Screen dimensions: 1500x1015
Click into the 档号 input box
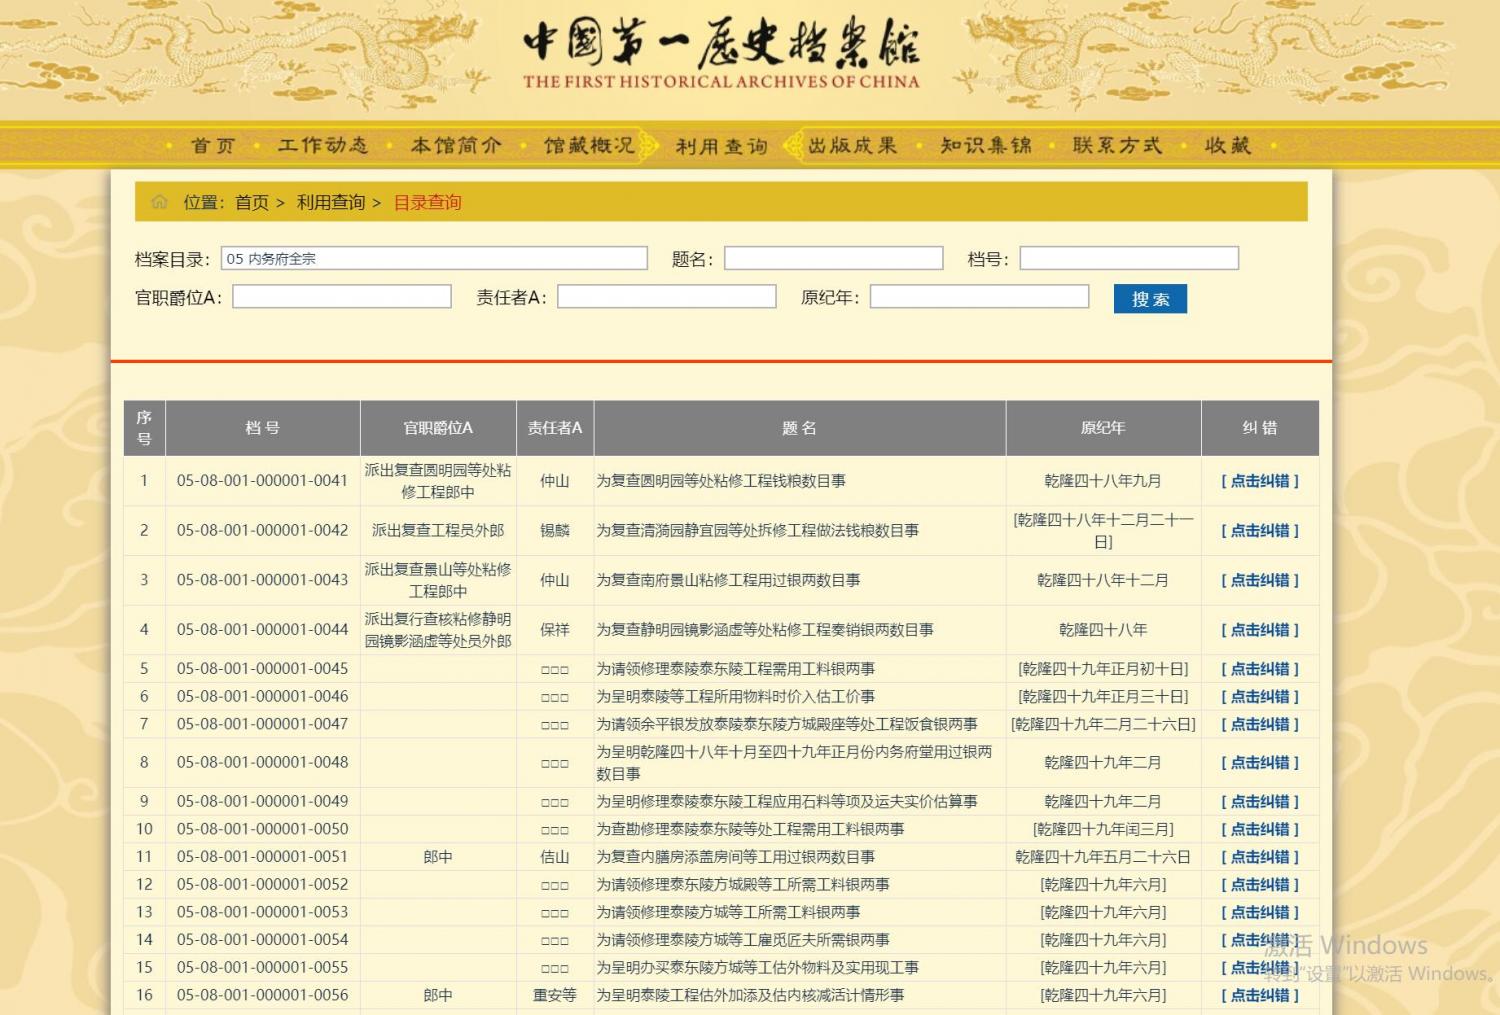pyautogui.click(x=1128, y=259)
